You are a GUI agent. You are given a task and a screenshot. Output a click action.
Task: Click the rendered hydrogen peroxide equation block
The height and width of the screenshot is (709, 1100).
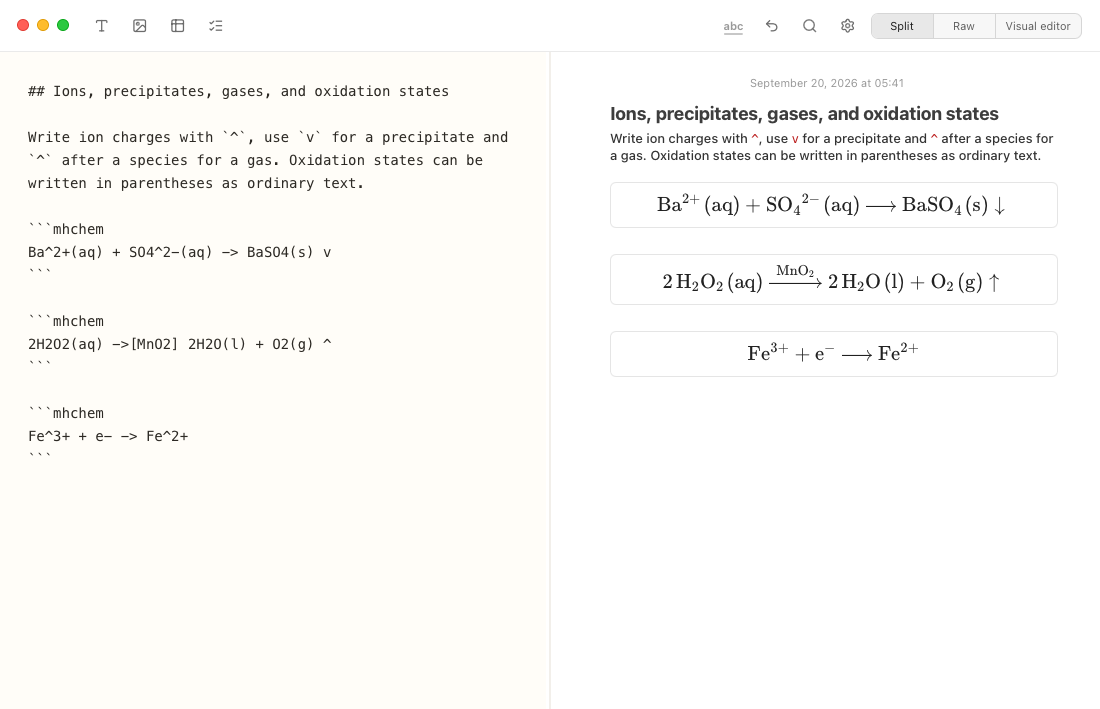[833, 279]
